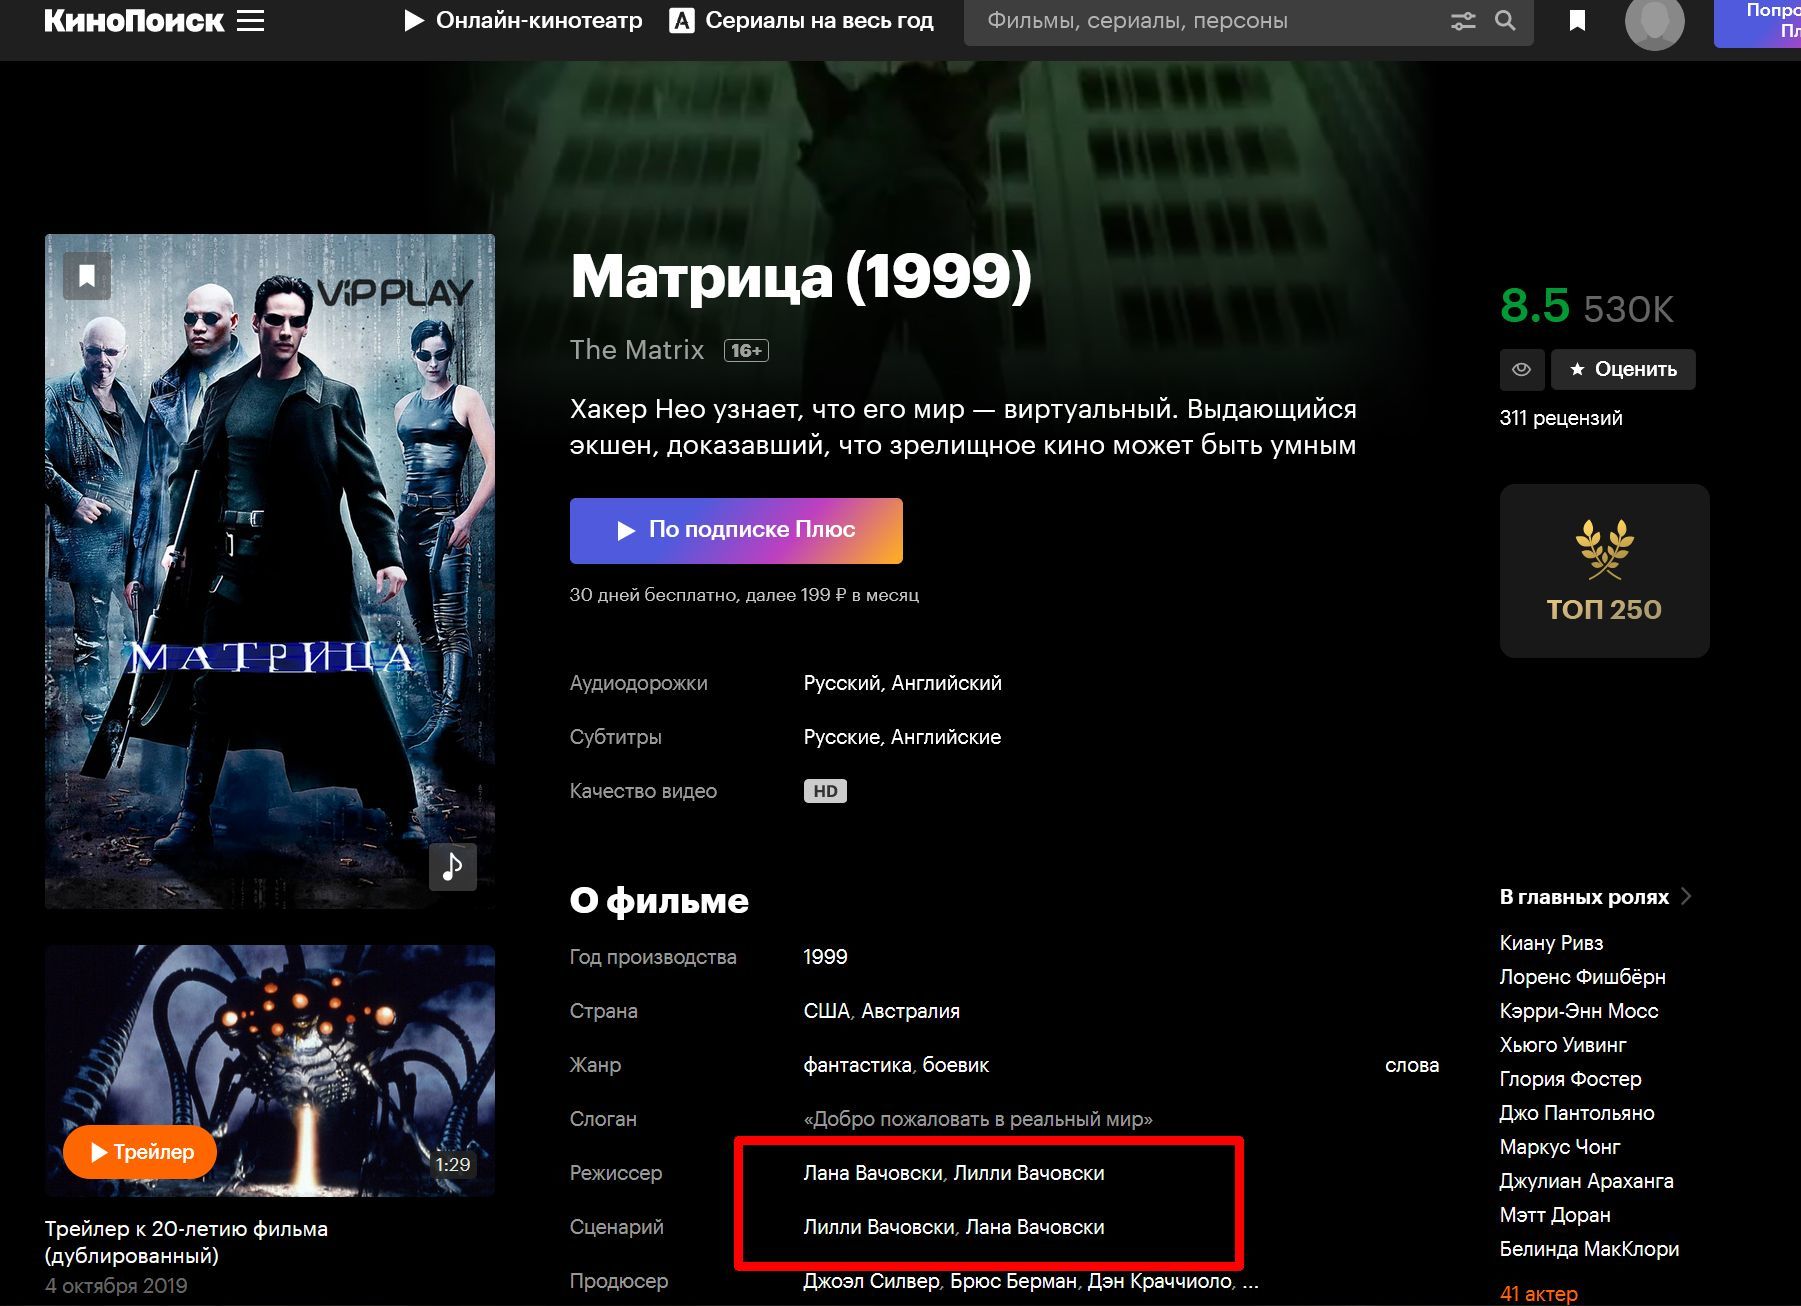Open Сериалы на весь год section
The width and height of the screenshot is (1801, 1306).
coord(801,21)
